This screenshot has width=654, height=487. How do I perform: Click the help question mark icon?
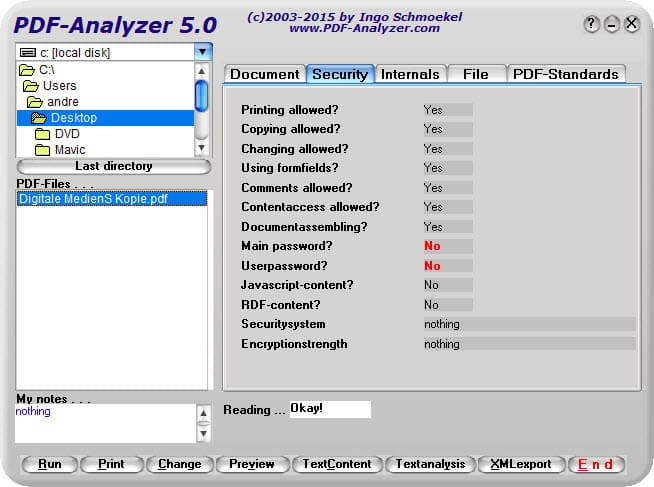591,24
